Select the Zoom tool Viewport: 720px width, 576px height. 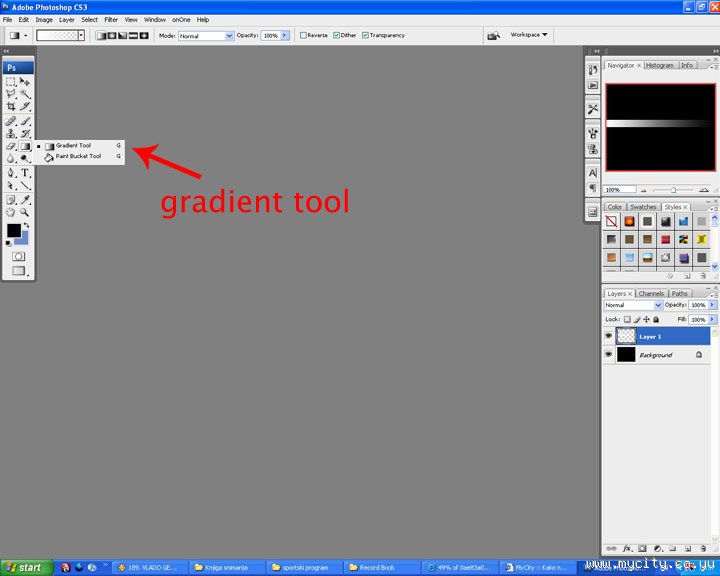point(25,212)
